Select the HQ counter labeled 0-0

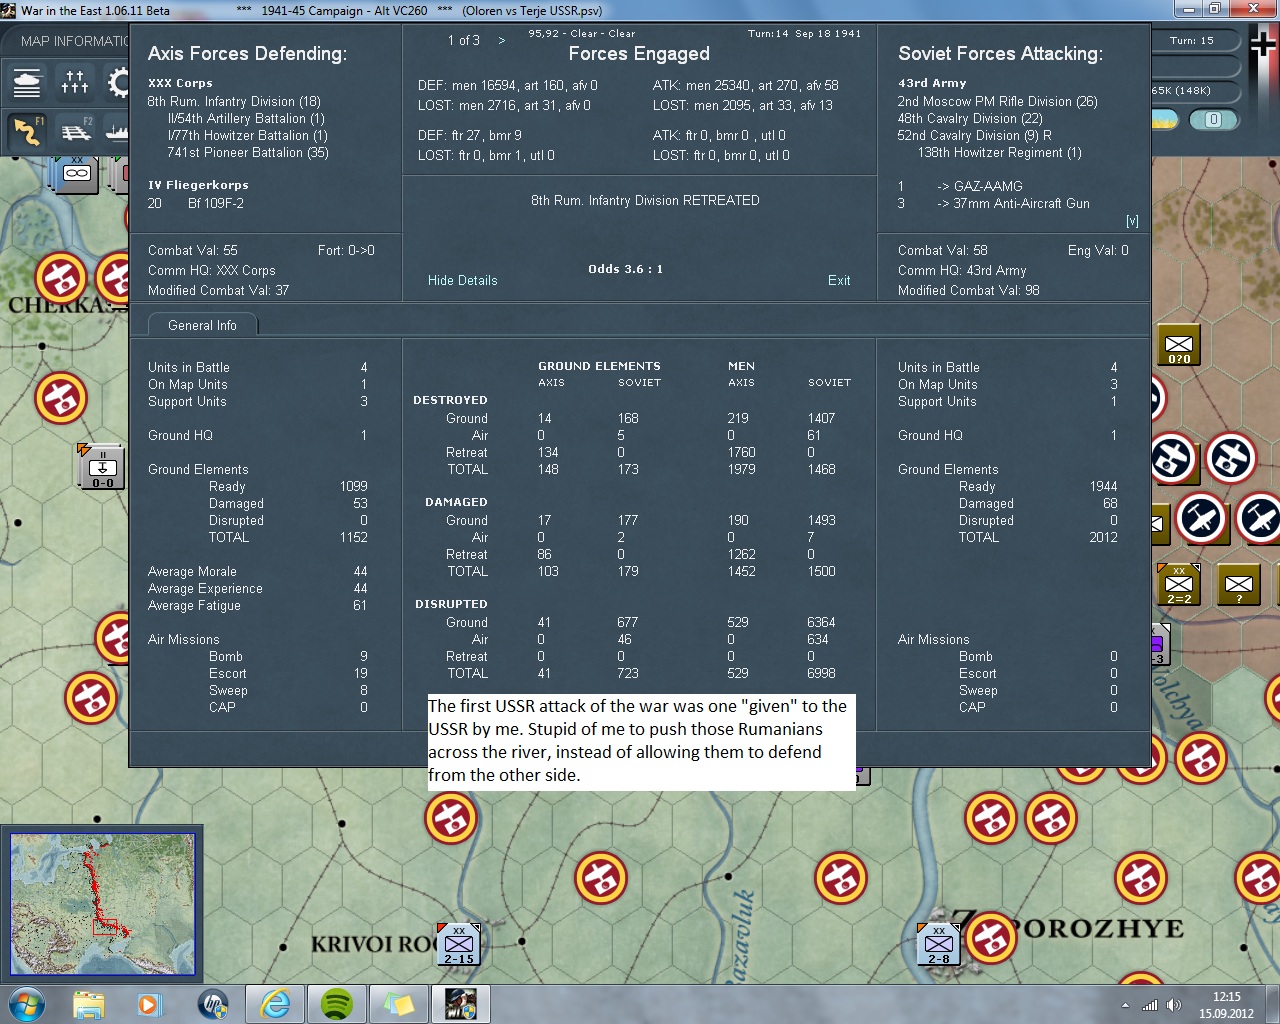click(x=102, y=467)
